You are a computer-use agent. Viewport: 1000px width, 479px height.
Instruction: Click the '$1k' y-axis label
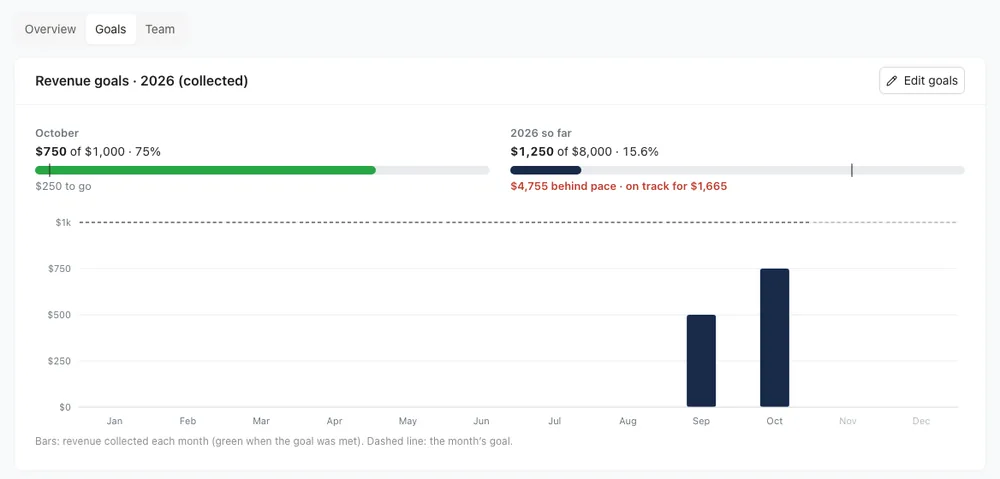tap(62, 222)
